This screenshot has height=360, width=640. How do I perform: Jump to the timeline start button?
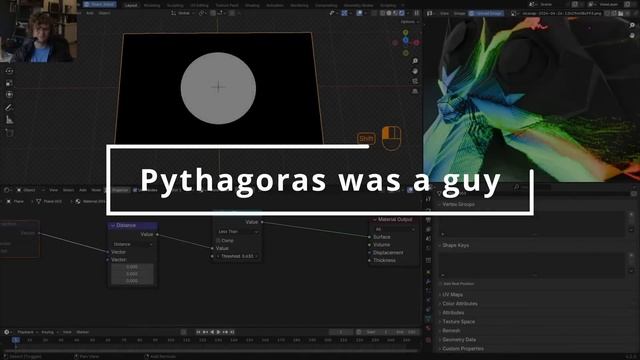click(198, 332)
